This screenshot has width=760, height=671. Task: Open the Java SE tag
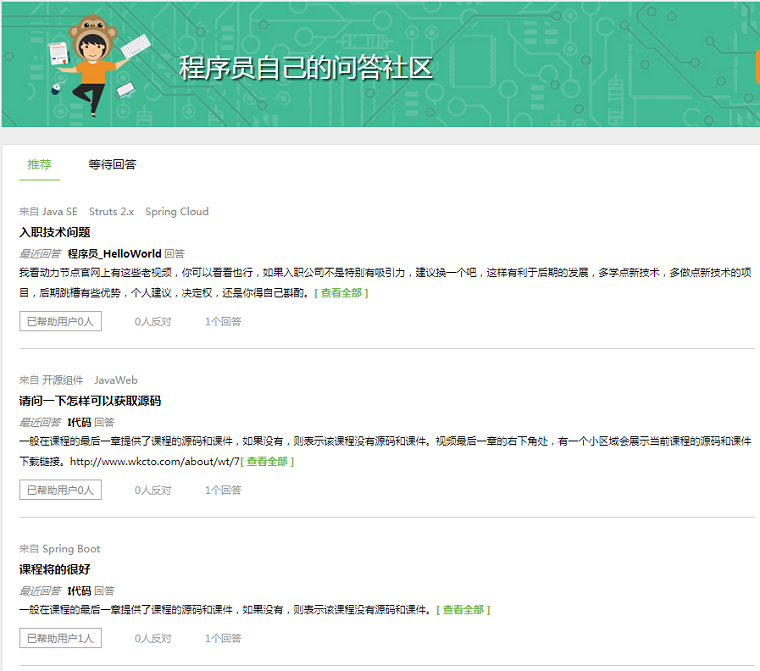click(x=59, y=212)
